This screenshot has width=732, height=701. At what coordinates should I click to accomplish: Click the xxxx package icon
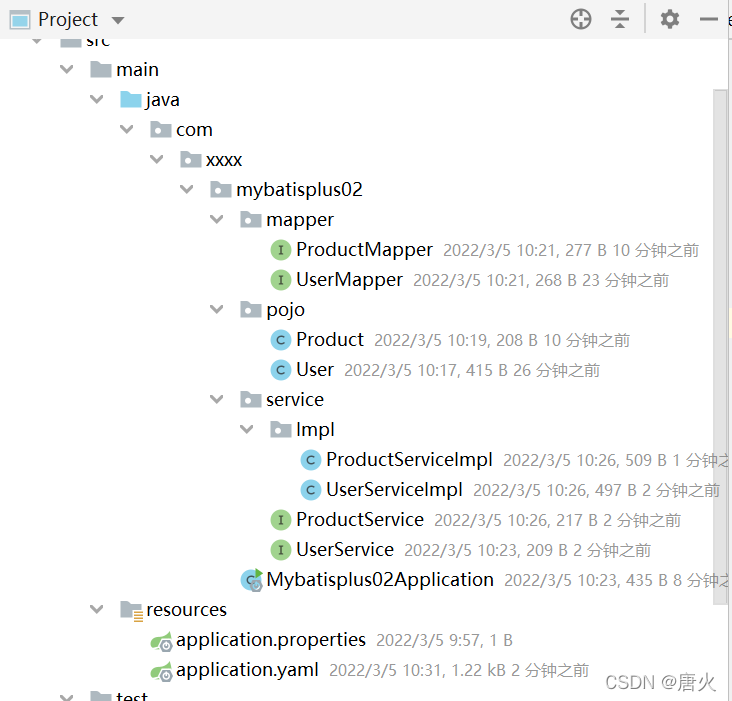pos(190,160)
